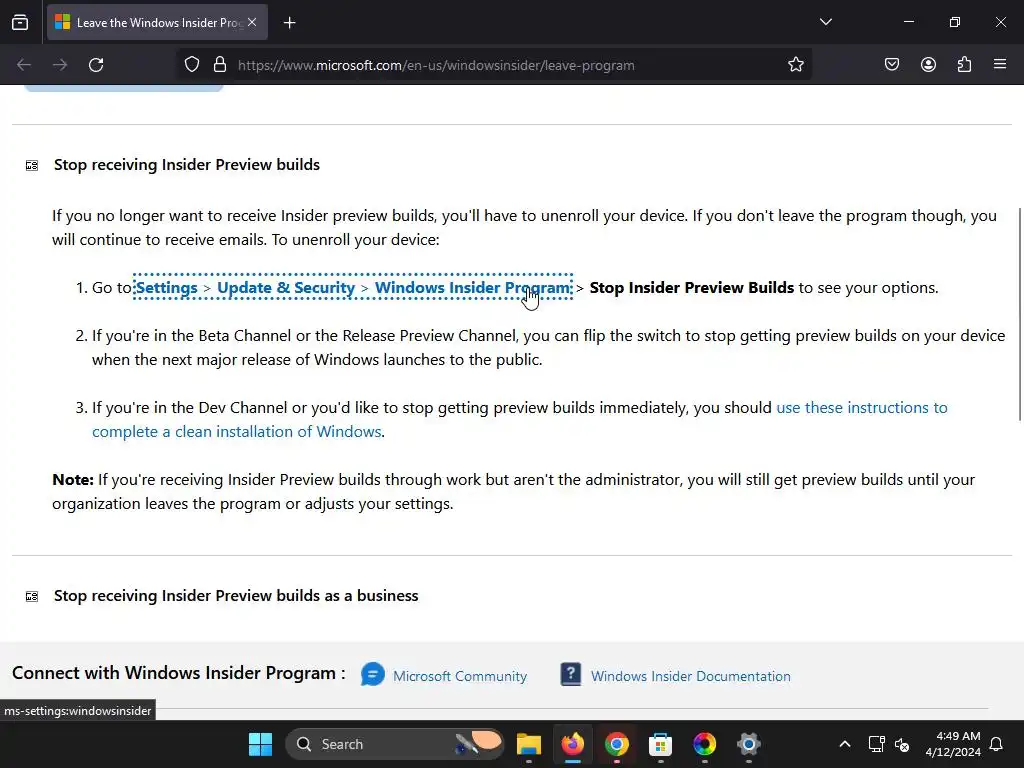Screen dimensions: 1024x768
Task: Open network status tray icon
Action: [x=876, y=744]
